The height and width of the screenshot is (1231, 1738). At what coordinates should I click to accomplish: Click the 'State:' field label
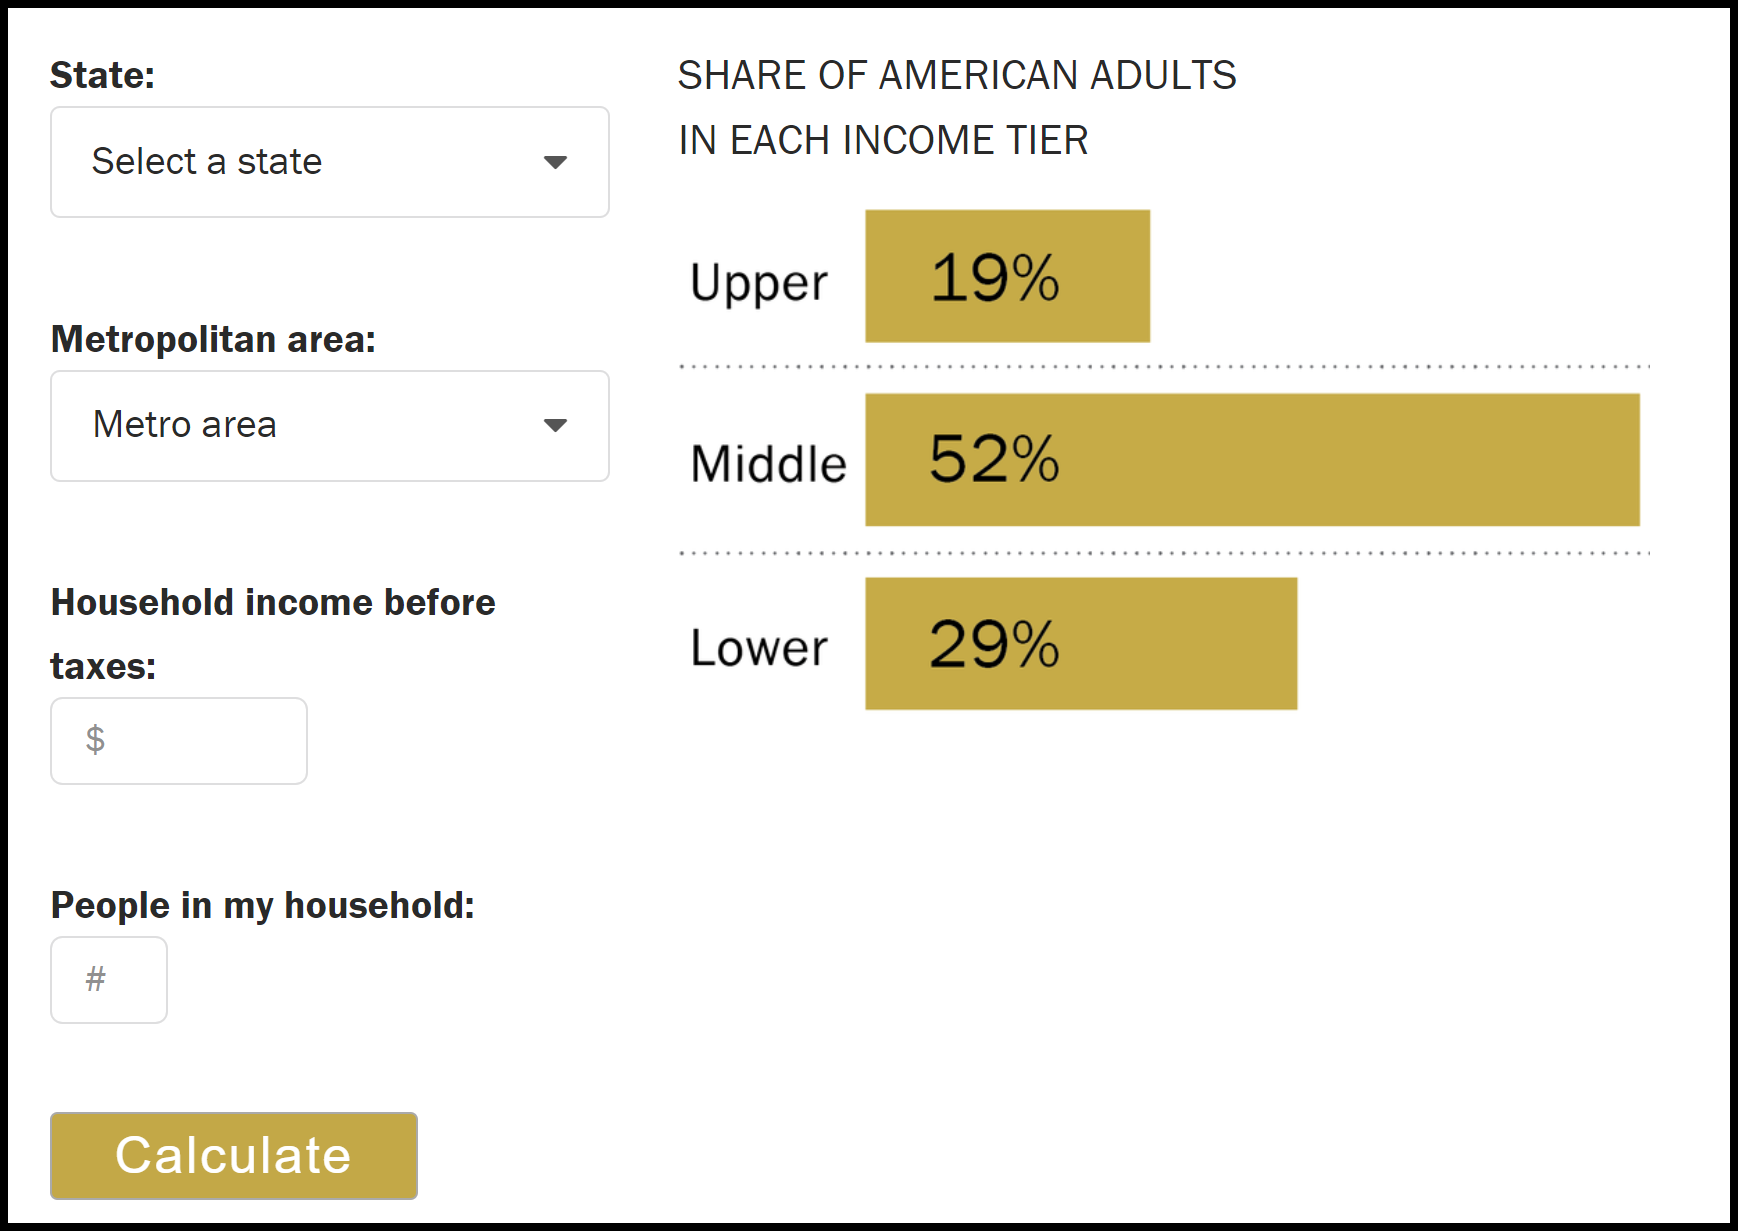coord(103,74)
